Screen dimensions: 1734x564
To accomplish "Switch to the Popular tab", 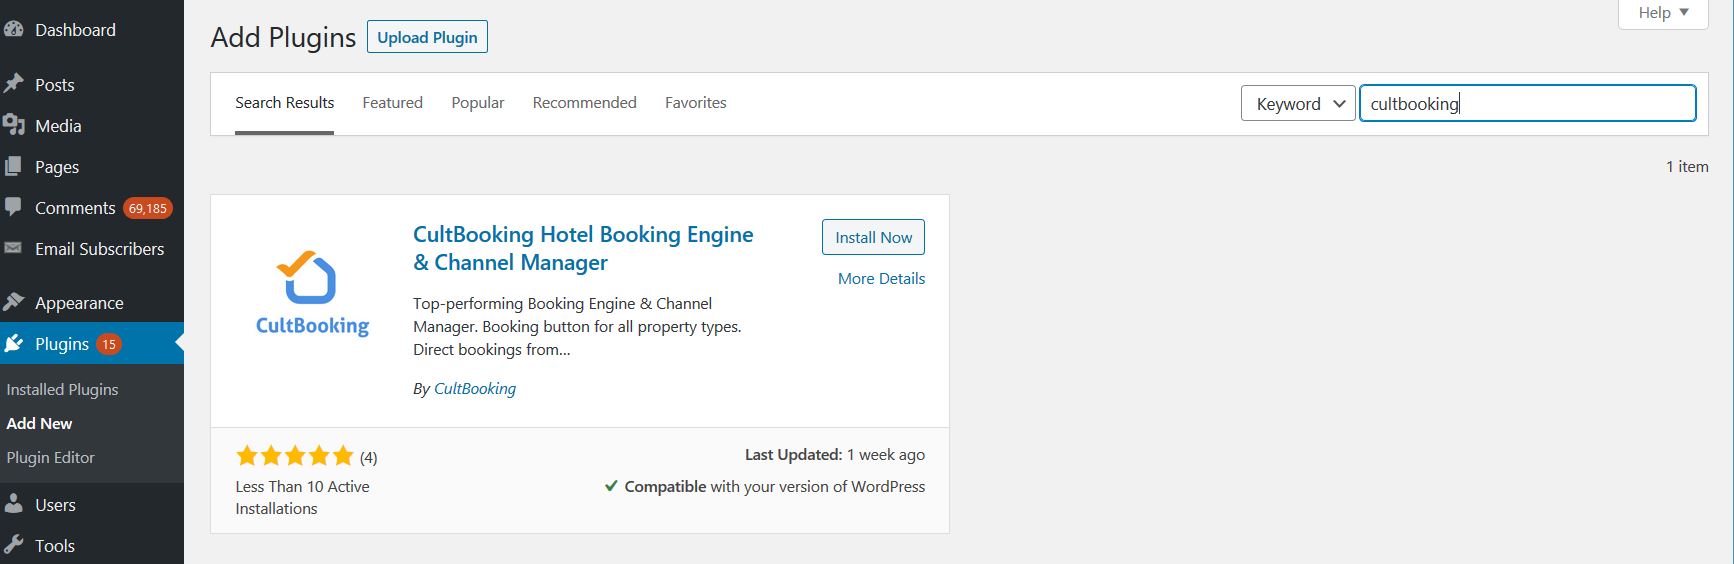I will [x=477, y=103].
